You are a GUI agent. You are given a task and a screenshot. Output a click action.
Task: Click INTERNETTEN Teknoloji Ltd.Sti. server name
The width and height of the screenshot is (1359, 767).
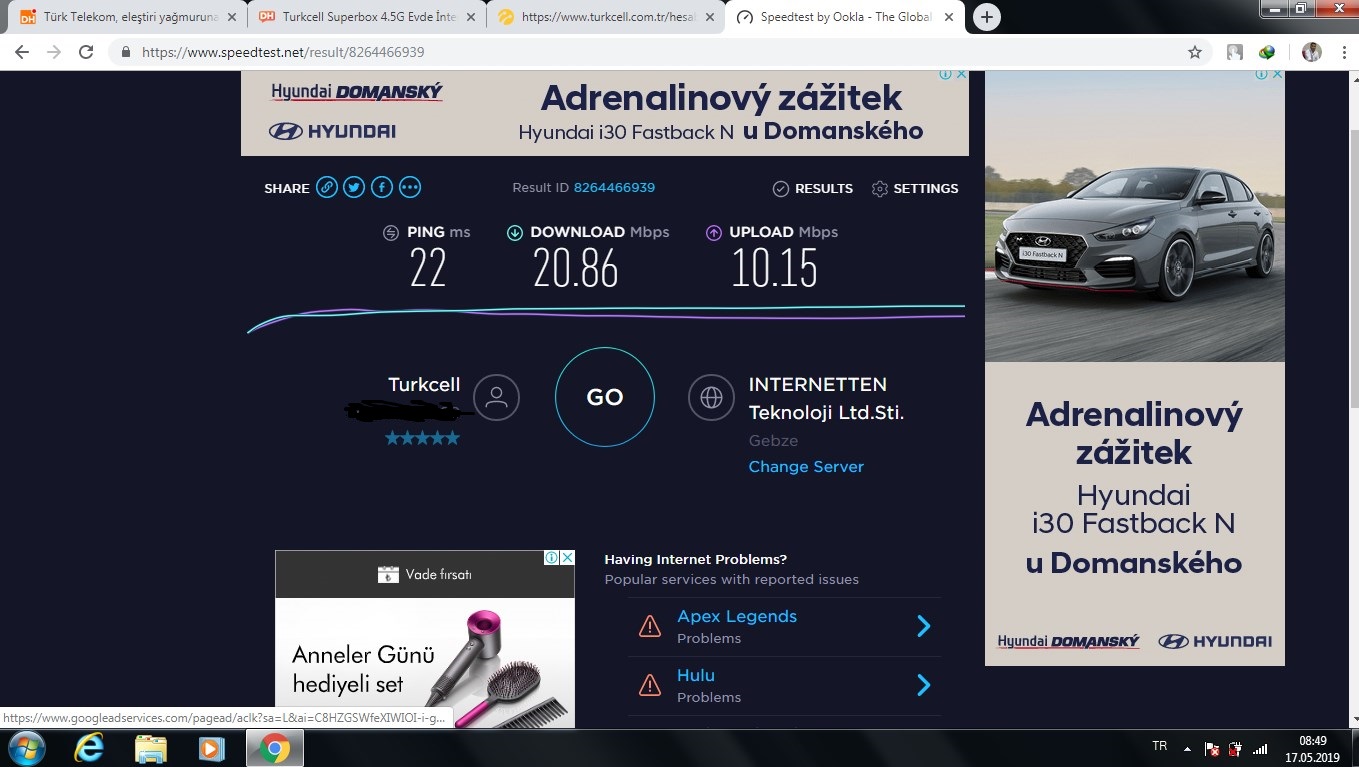826,398
